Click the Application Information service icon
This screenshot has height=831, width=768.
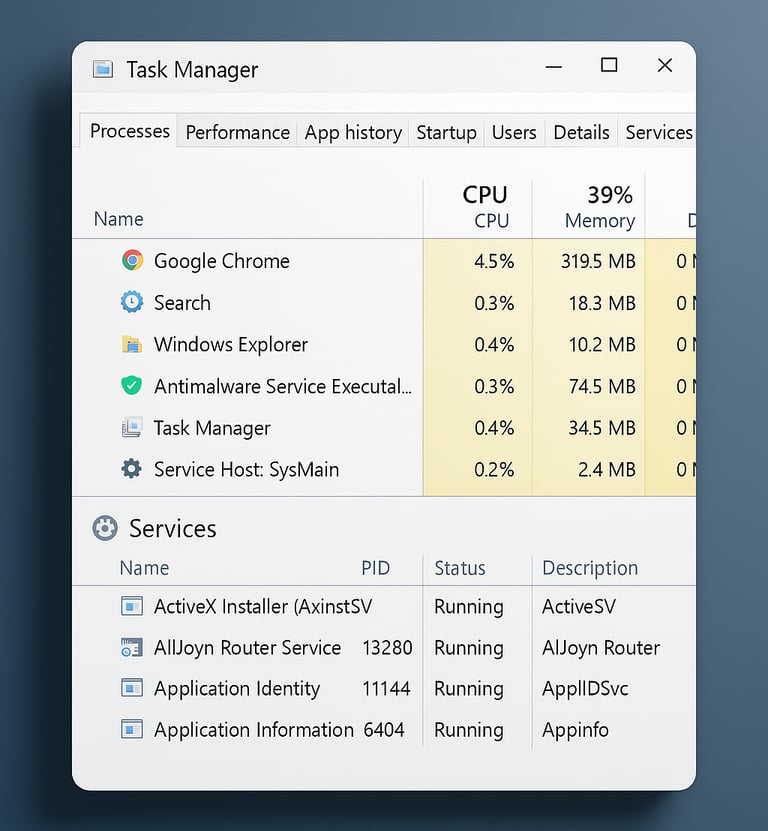coord(131,729)
